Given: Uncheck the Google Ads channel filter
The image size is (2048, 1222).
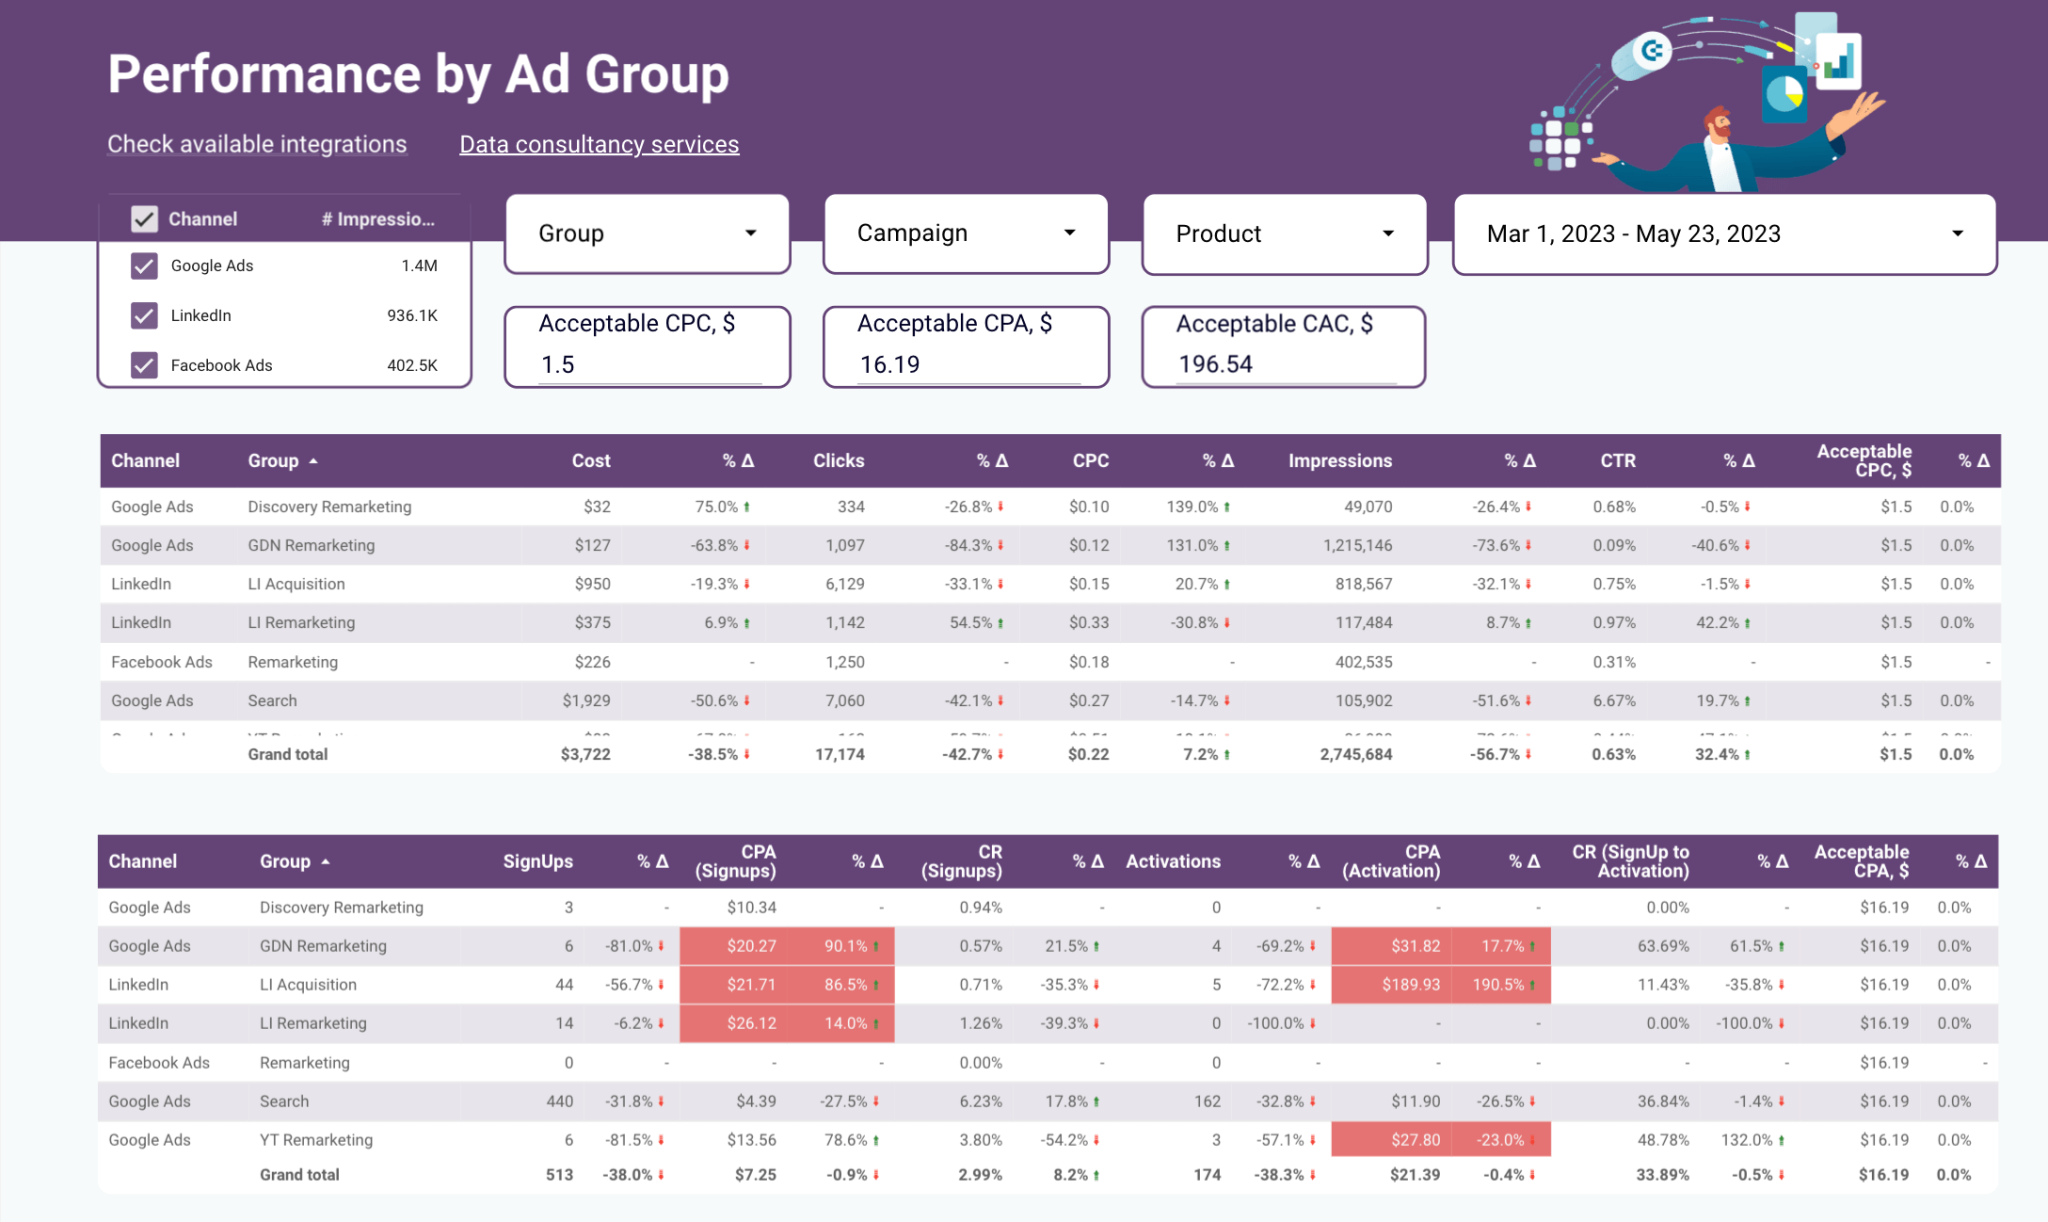Looking at the screenshot, I should coord(144,265).
